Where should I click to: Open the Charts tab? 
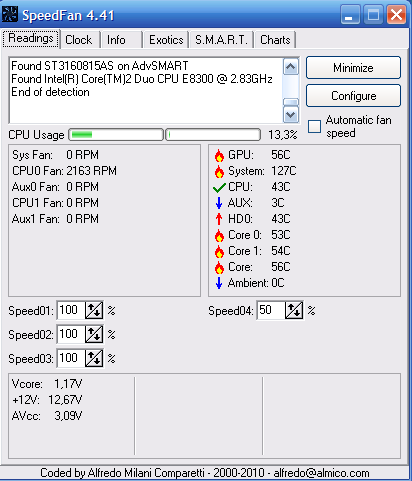275,40
